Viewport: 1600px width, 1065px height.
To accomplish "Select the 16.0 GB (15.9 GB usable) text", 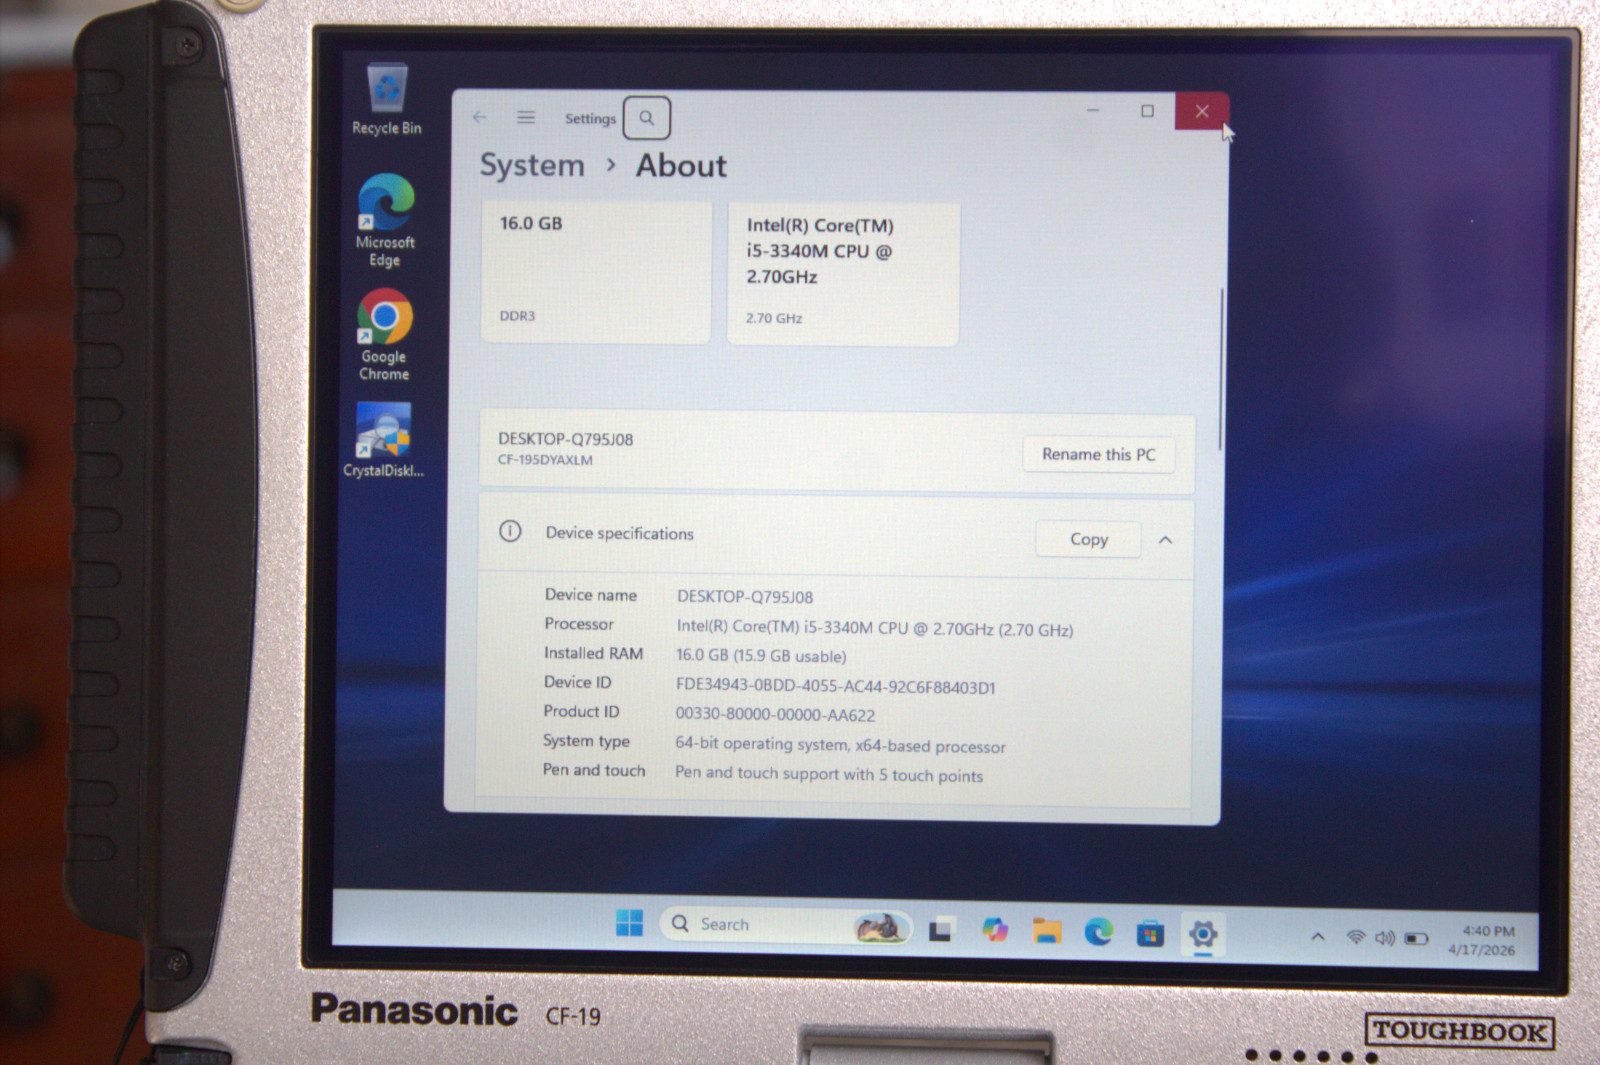I will (x=761, y=656).
